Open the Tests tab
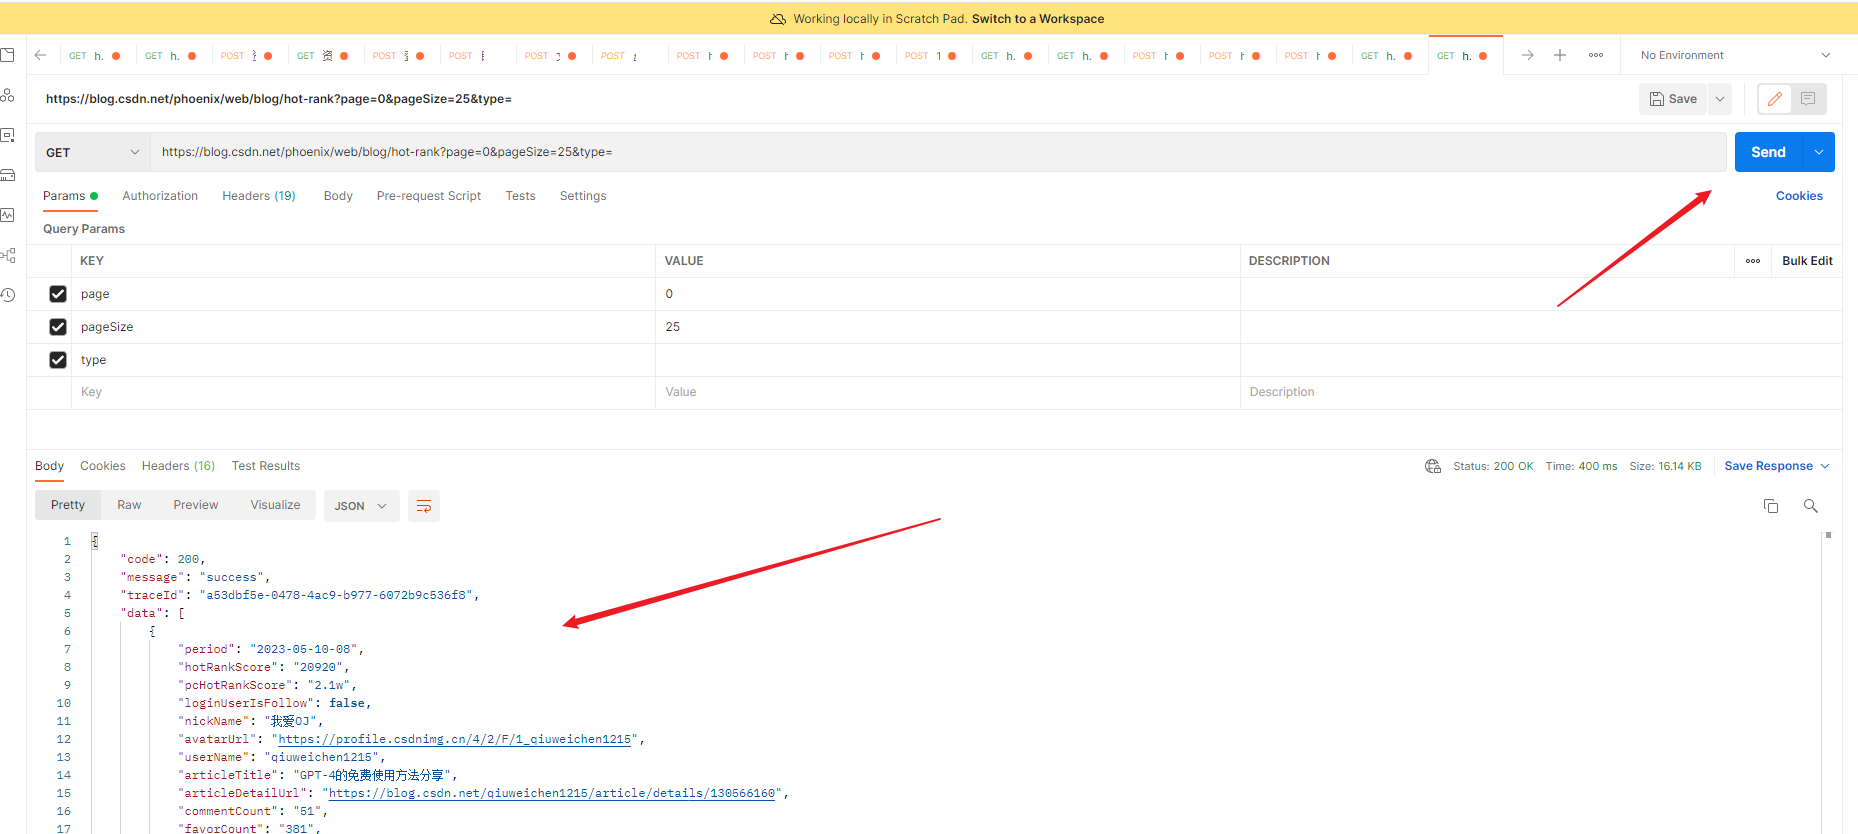This screenshot has height=834, width=1858. [520, 196]
